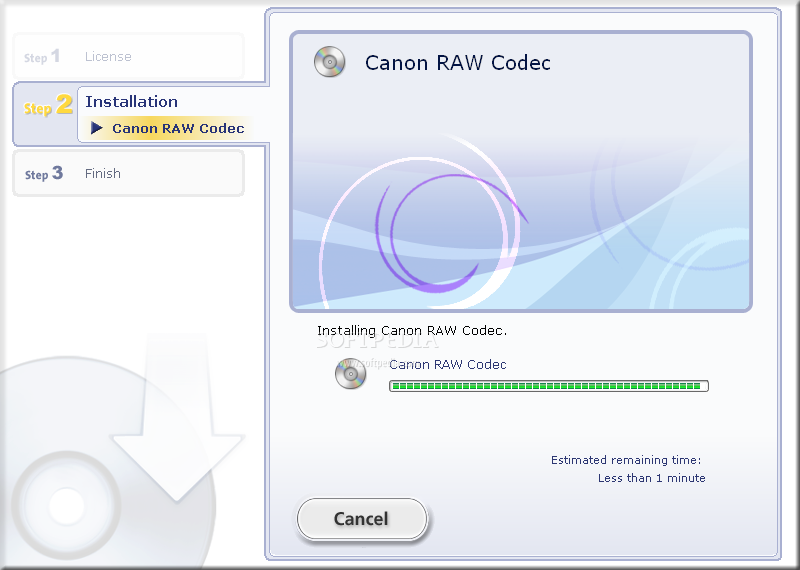Click the green installation progress bar
The image size is (800, 570).
point(548,386)
